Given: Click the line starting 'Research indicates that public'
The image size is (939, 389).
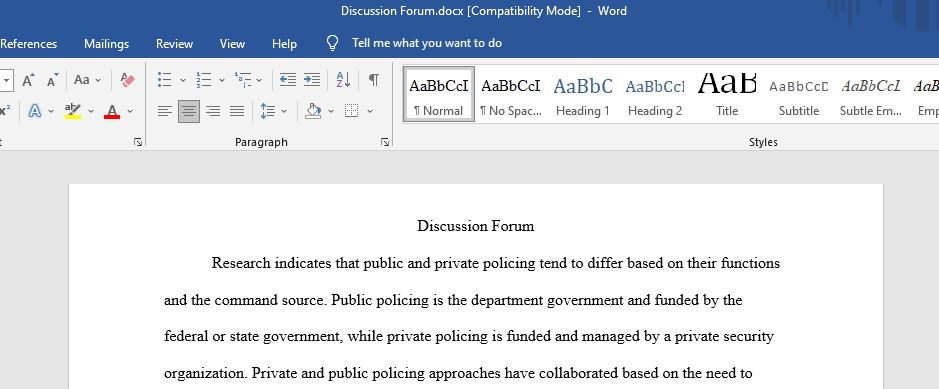Looking at the screenshot, I should pyautogui.click(x=495, y=263).
